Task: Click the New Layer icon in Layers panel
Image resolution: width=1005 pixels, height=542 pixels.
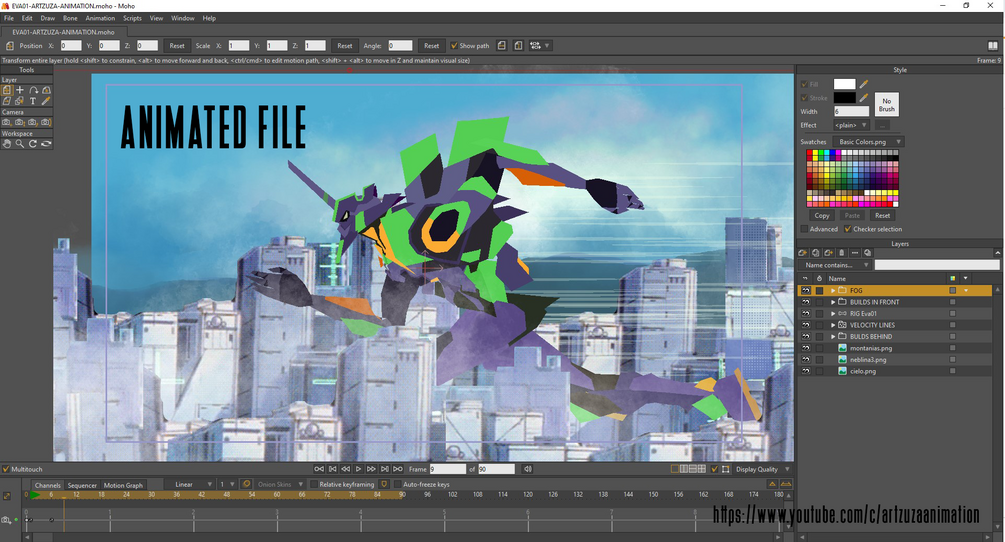Action: tap(802, 253)
